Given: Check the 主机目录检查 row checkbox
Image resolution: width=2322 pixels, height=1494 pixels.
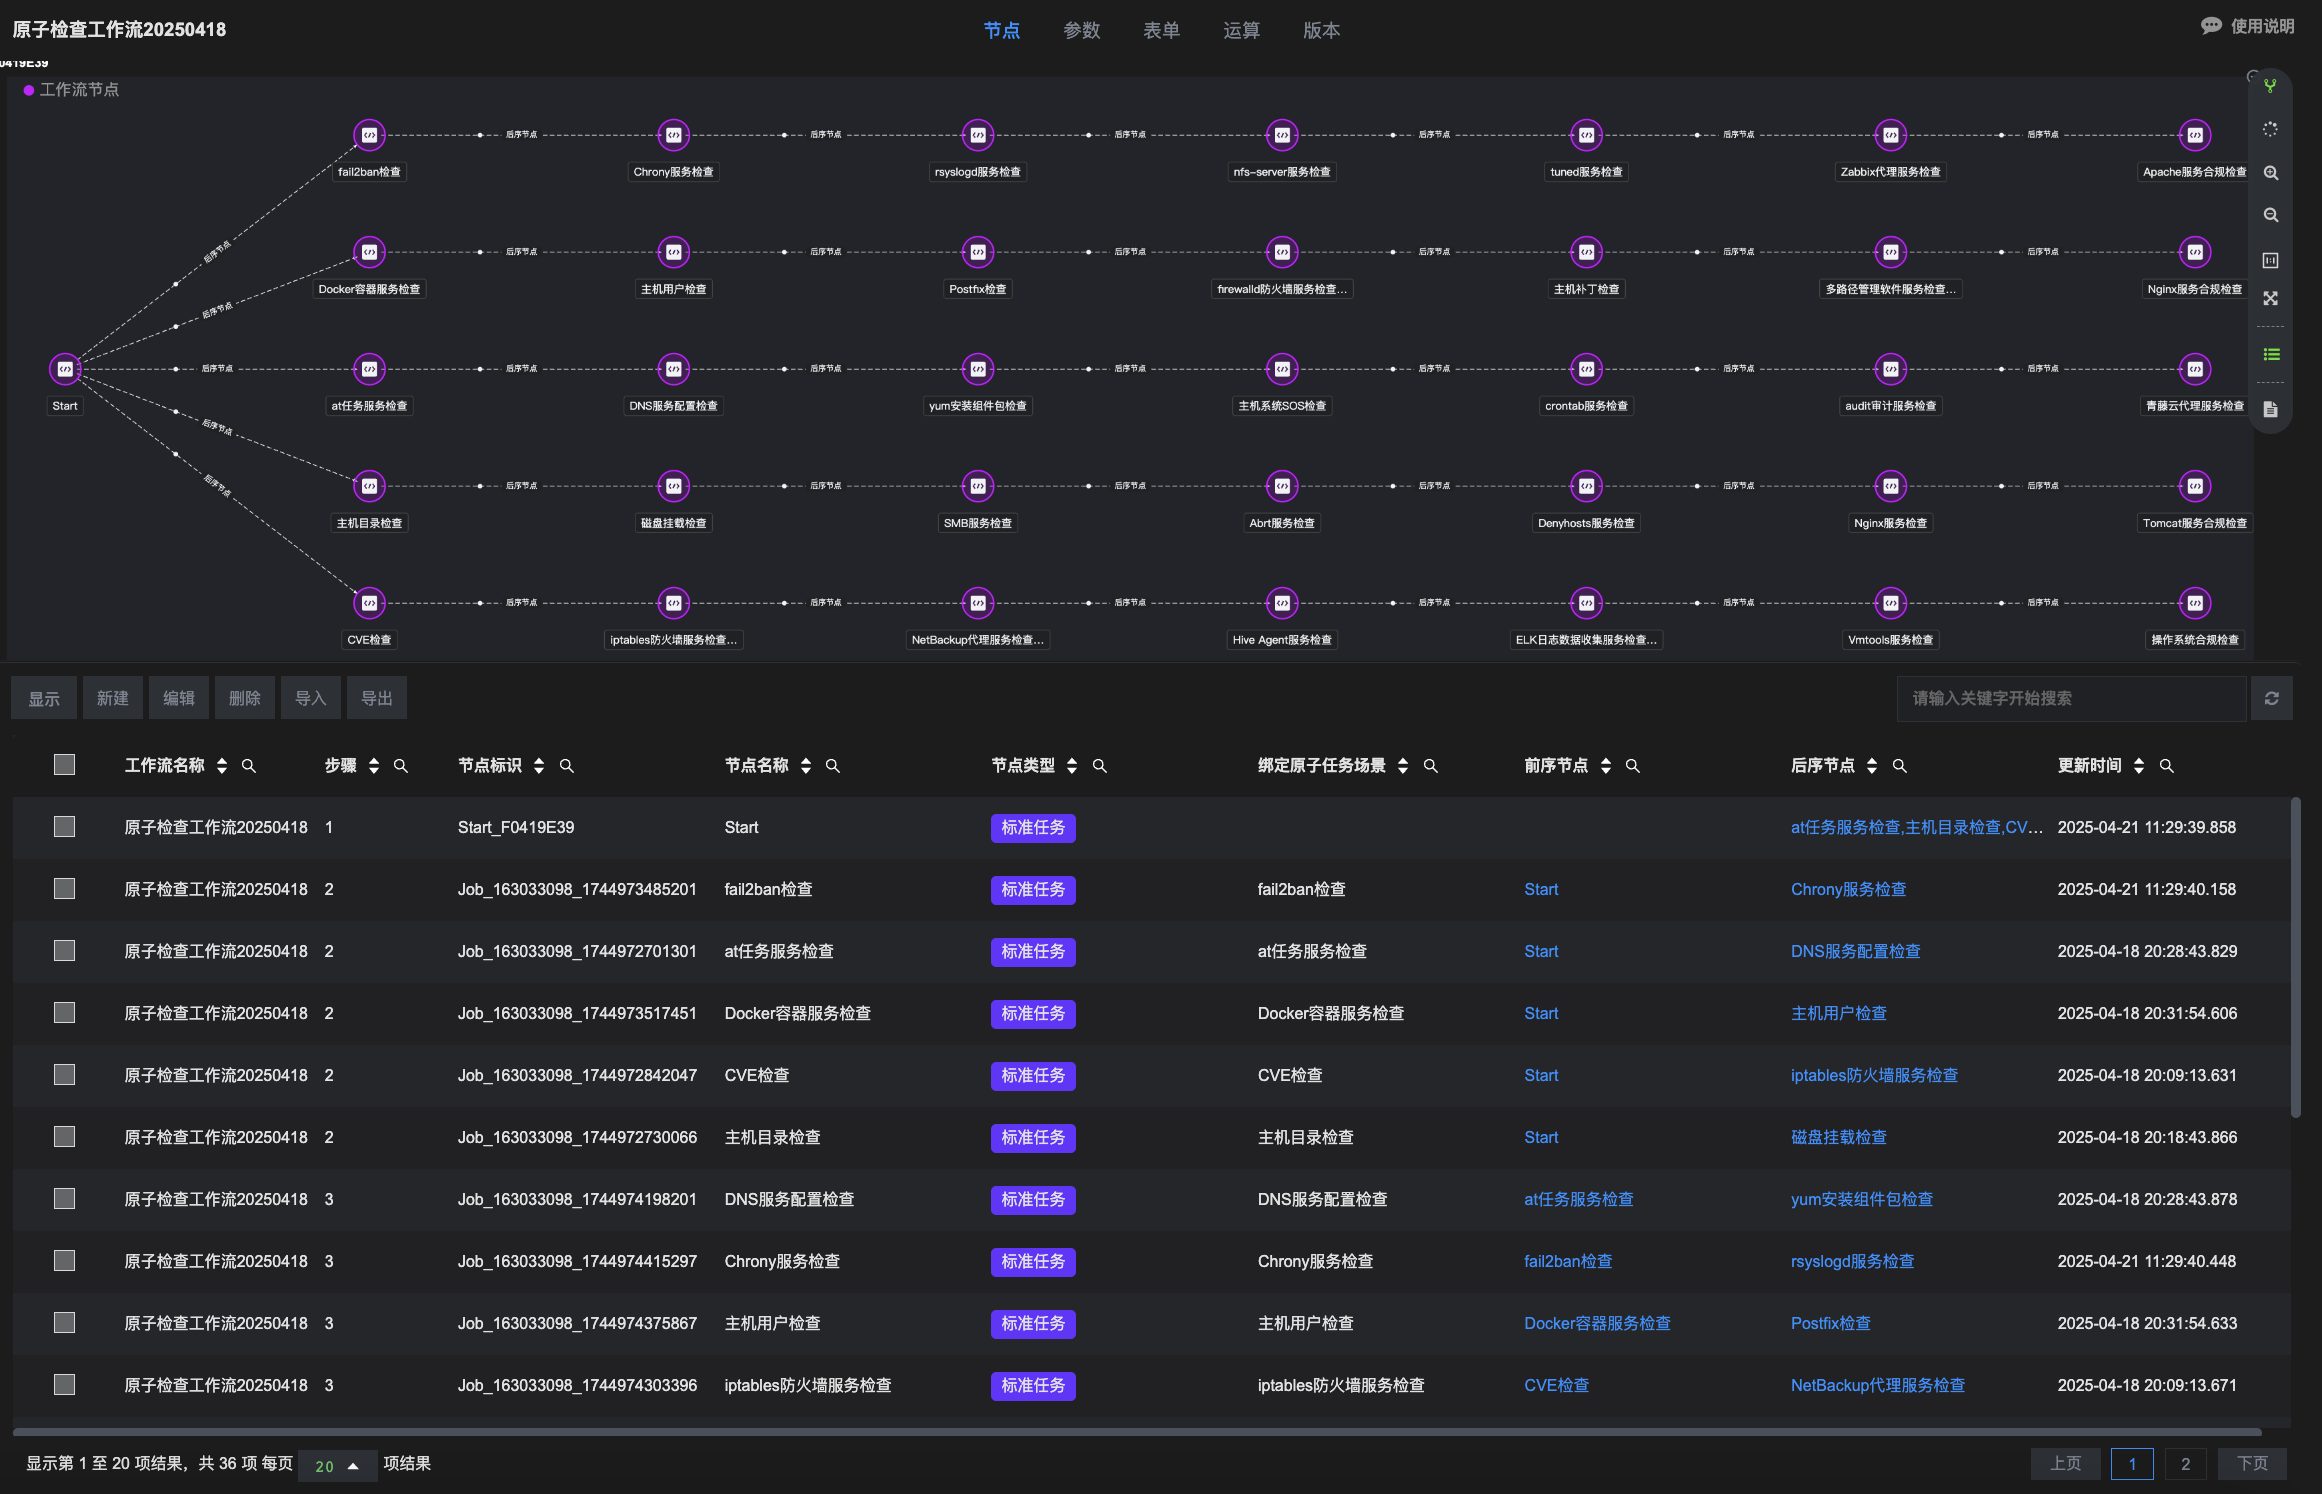Looking at the screenshot, I should point(64,1137).
